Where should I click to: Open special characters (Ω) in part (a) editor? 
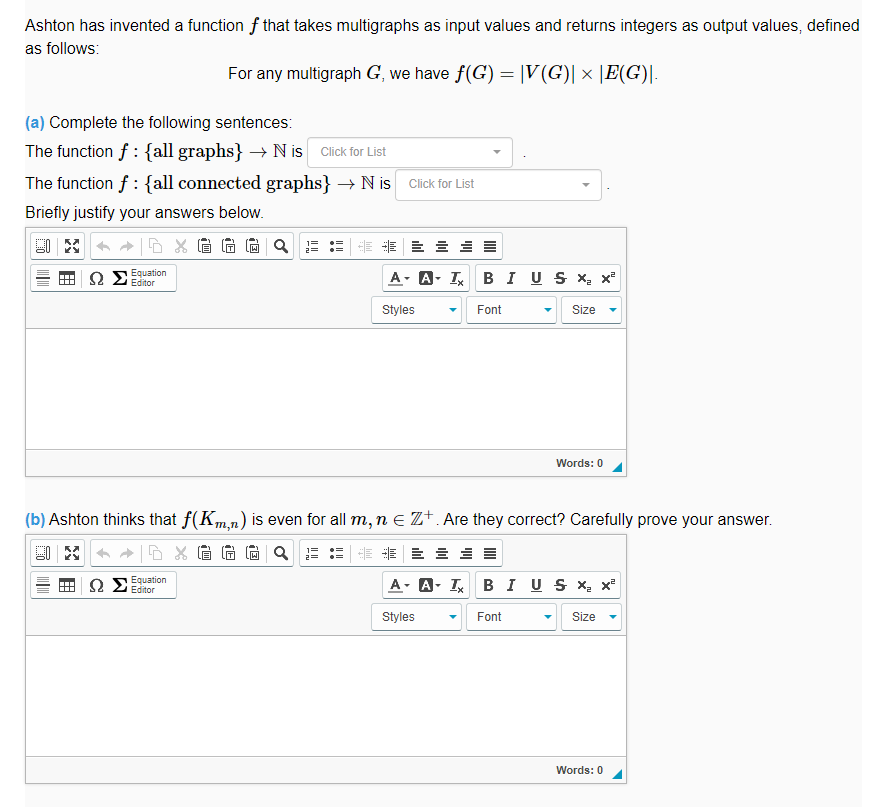point(96,278)
